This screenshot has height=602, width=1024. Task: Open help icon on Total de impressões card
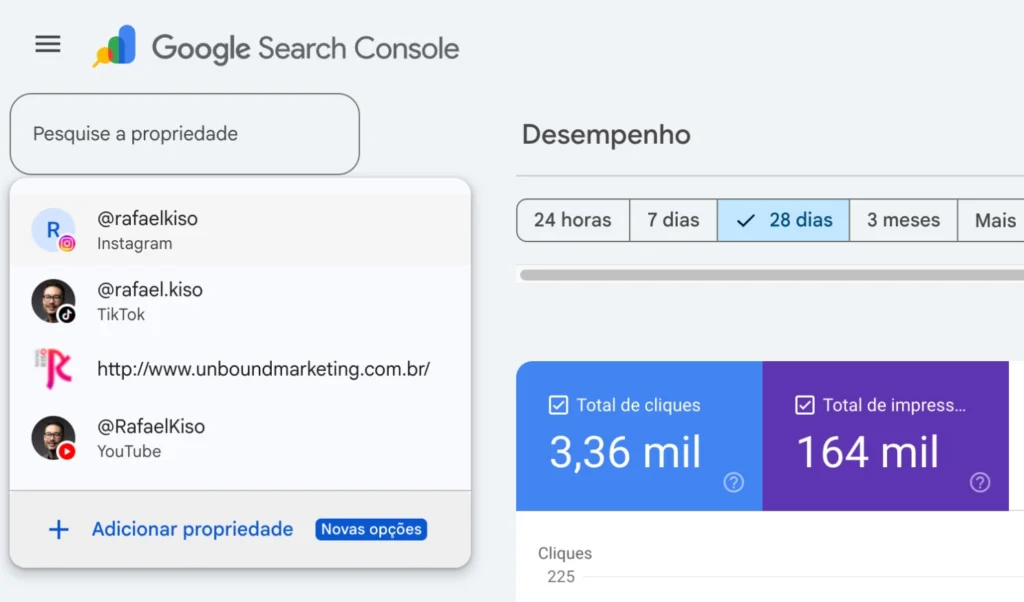[x=980, y=483]
